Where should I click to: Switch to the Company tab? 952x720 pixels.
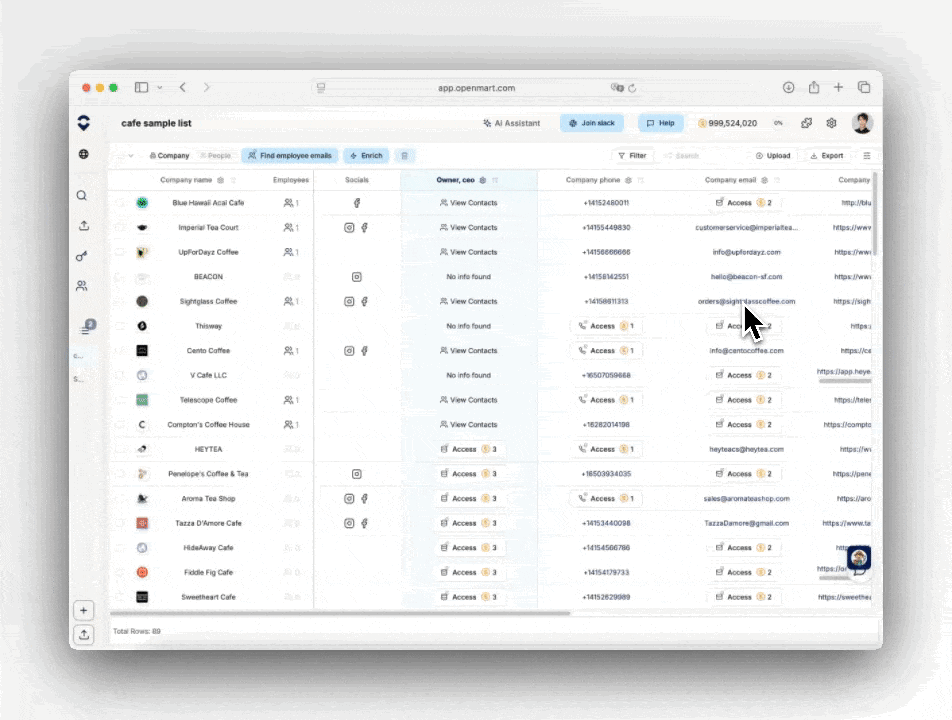point(169,156)
